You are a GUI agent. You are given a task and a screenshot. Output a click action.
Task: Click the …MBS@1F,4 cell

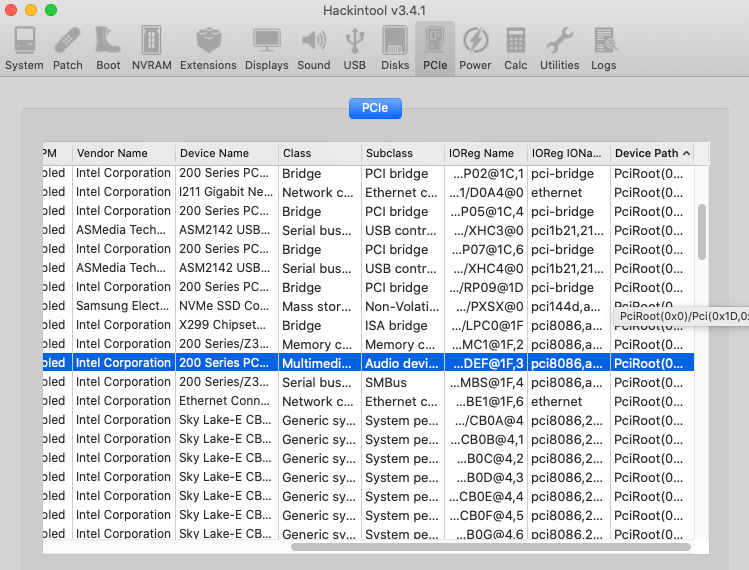click(x=487, y=382)
